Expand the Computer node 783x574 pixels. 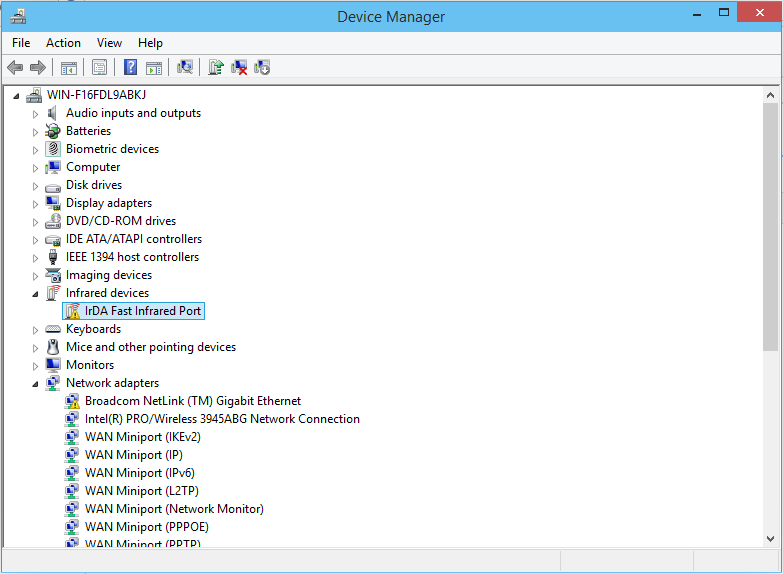[x=35, y=168]
